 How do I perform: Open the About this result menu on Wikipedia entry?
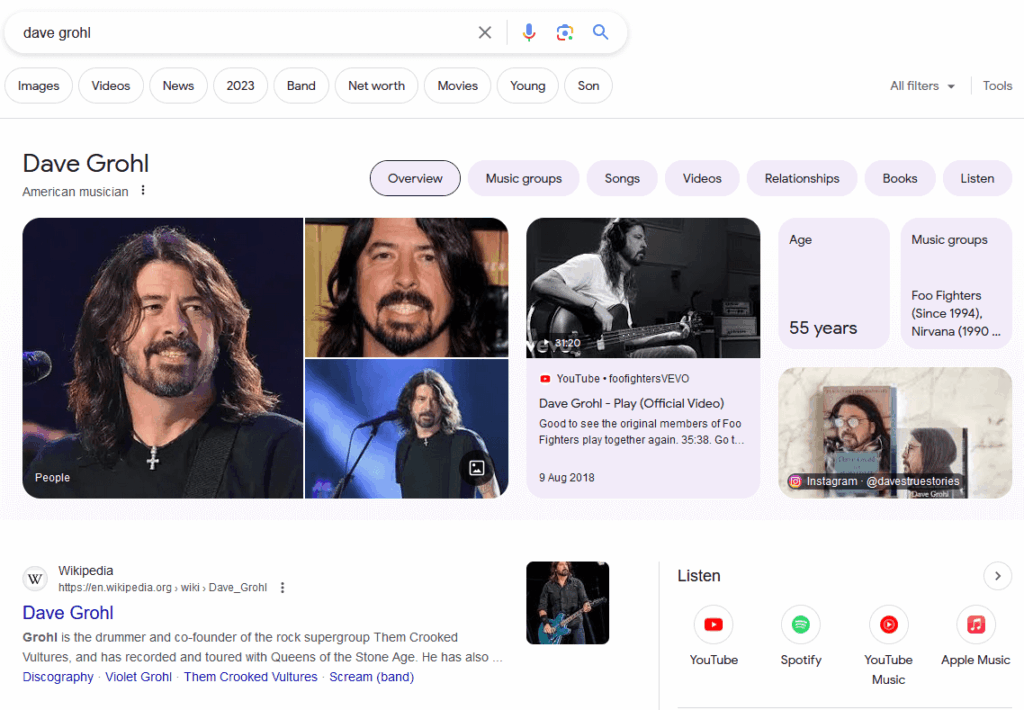point(283,587)
